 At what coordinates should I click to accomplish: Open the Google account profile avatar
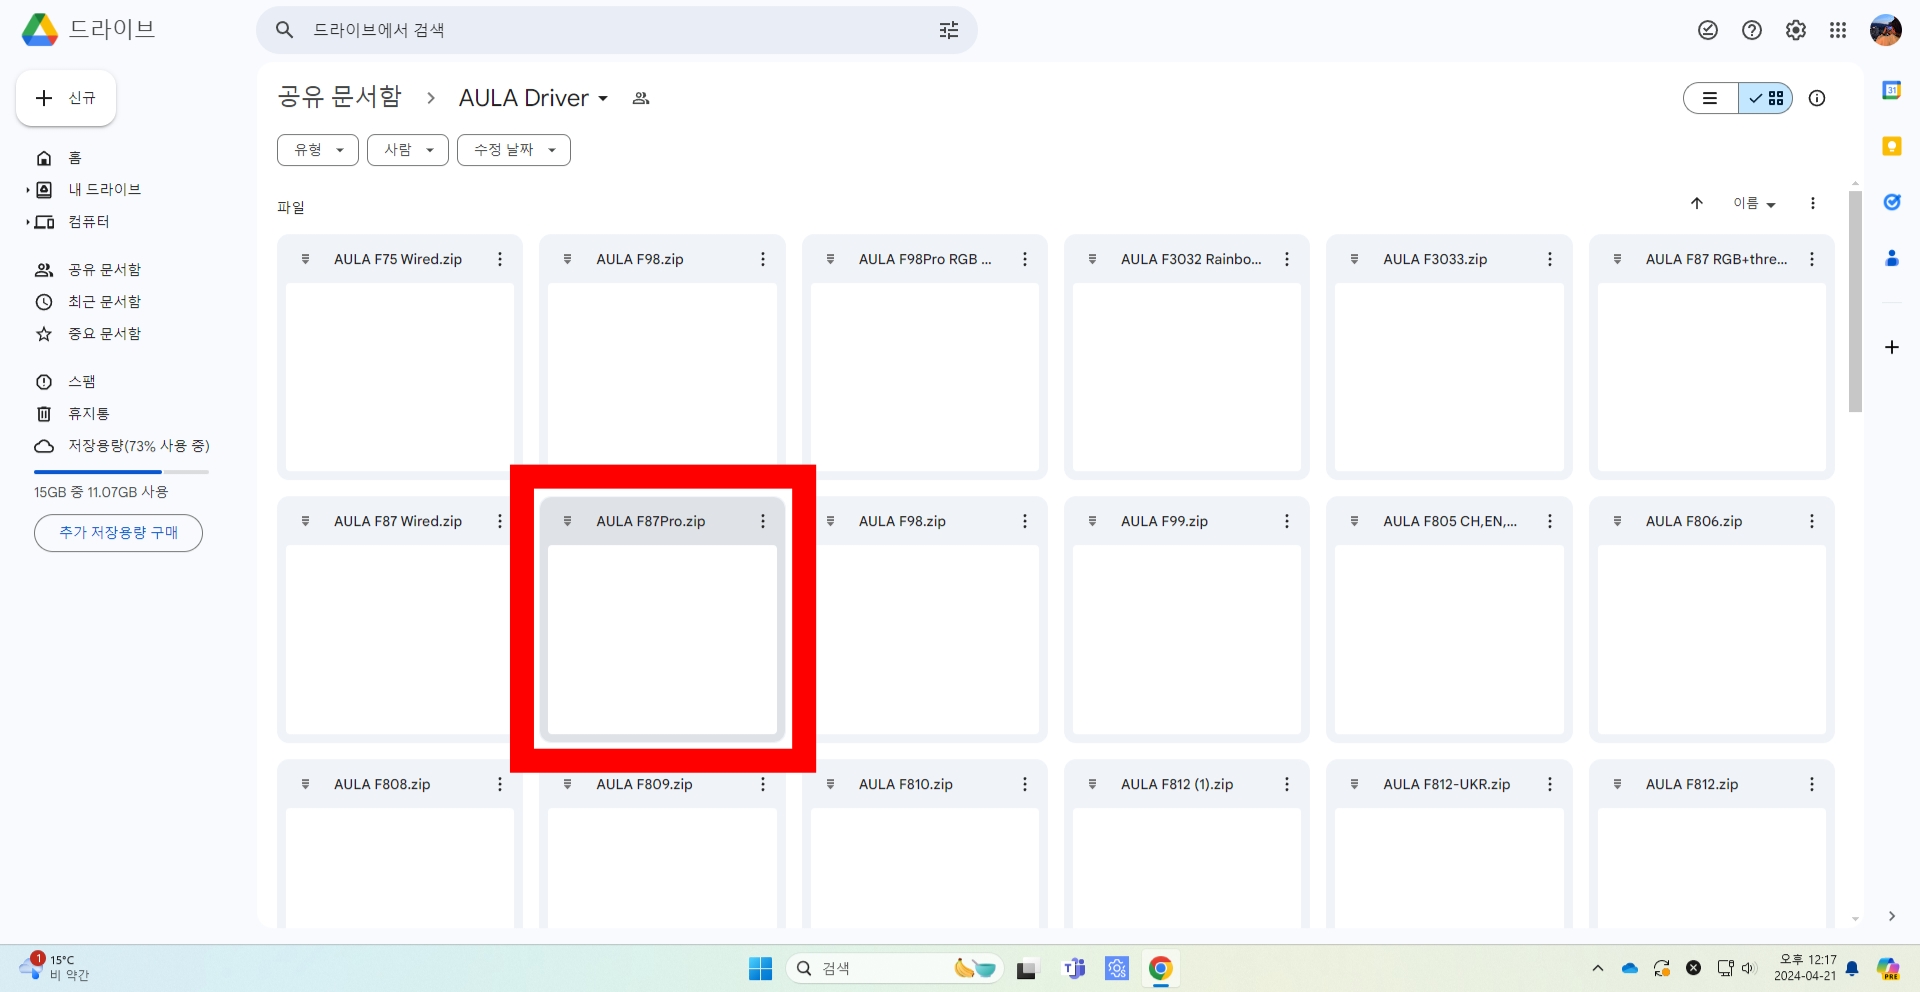tap(1886, 30)
